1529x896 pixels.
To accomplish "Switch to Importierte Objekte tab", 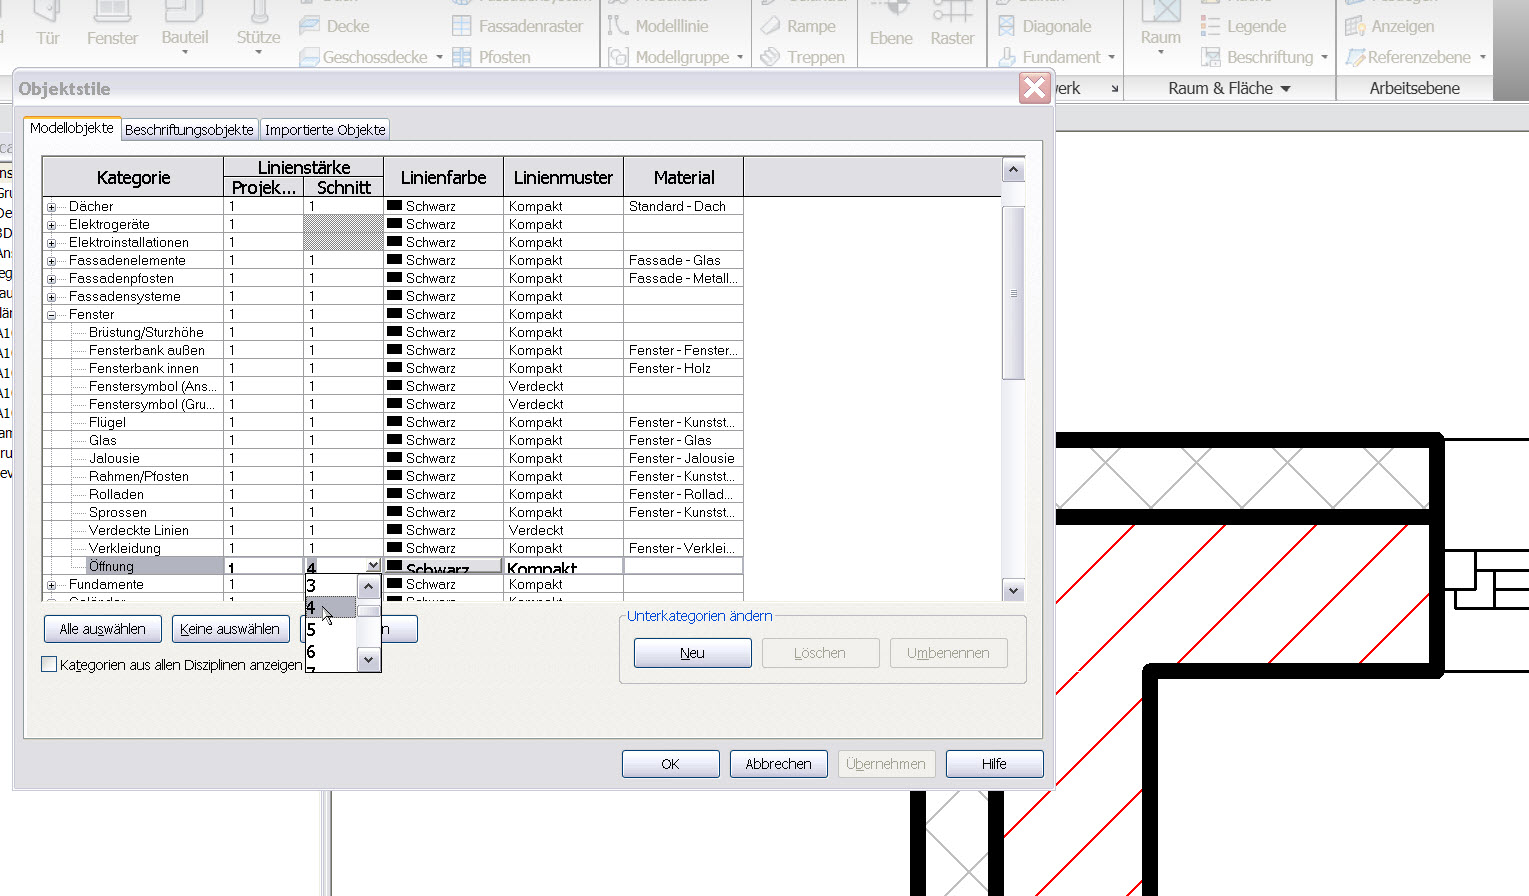I will [325, 130].
